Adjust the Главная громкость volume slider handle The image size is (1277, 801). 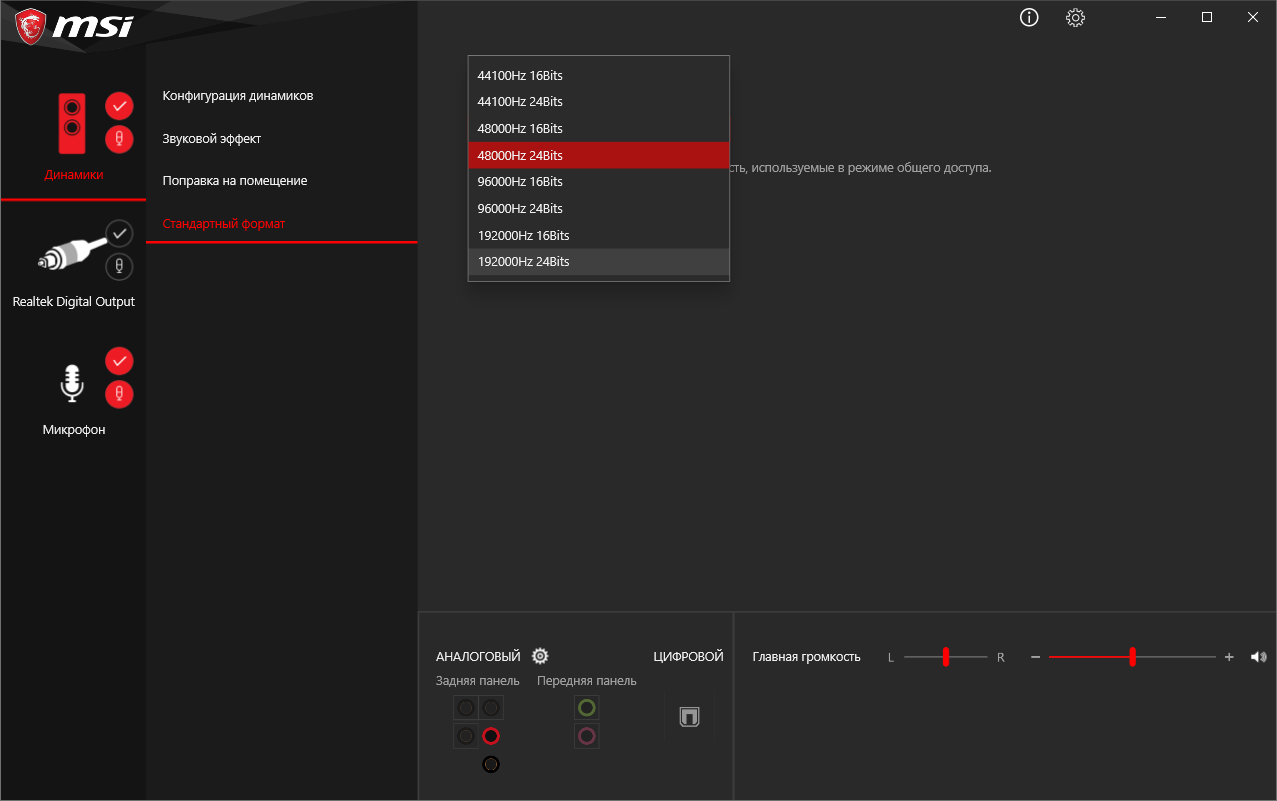tap(1132, 657)
